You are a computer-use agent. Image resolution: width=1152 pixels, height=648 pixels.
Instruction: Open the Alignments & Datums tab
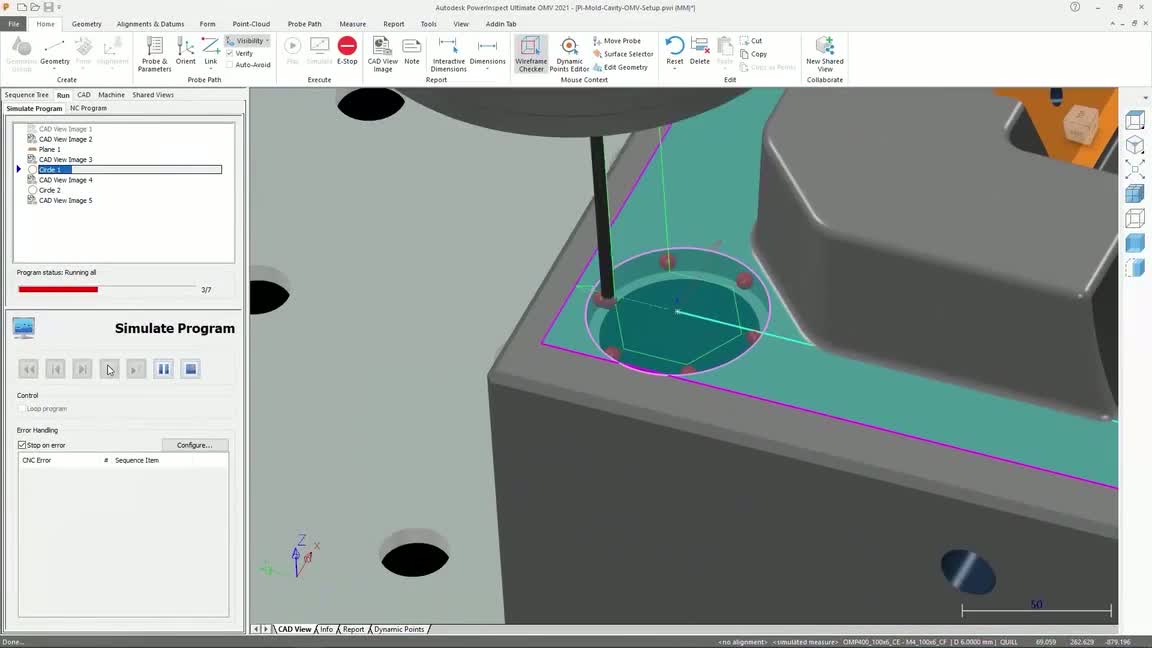click(x=150, y=24)
